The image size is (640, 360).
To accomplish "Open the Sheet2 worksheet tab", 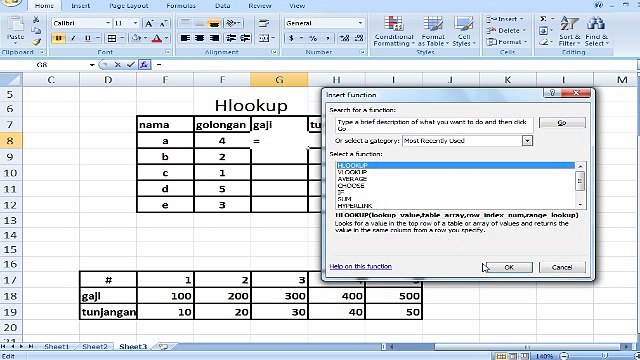I will [95, 347].
